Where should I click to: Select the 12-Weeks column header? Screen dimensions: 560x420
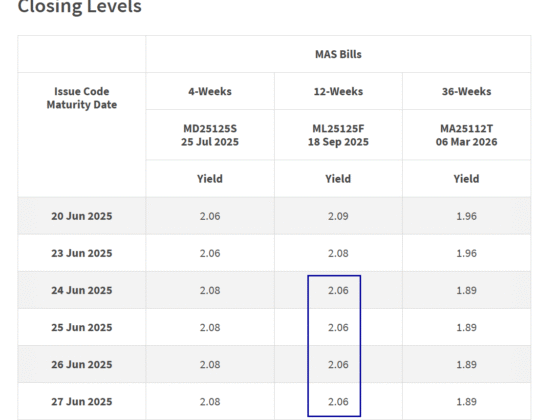(338, 91)
